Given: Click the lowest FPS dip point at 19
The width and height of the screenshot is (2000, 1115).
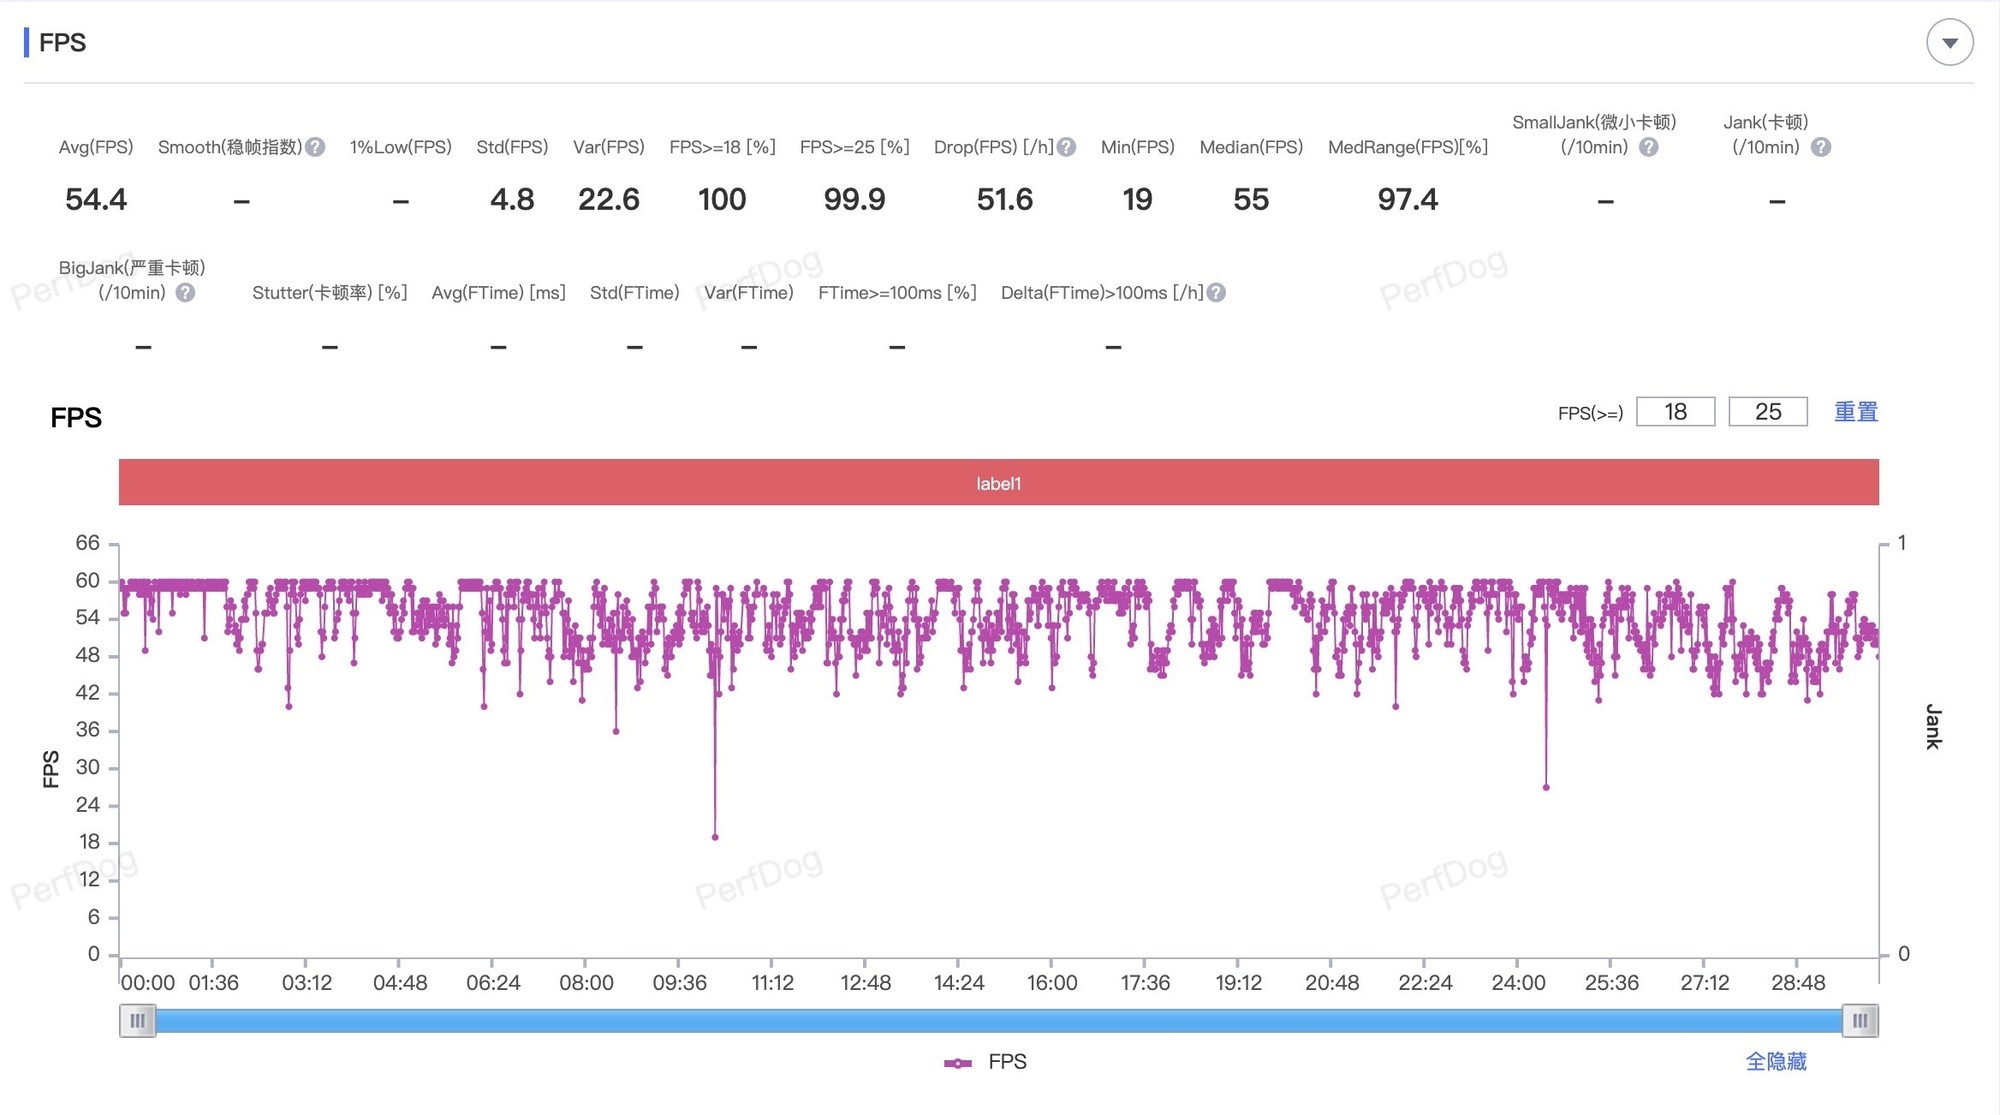Looking at the screenshot, I should point(715,837).
